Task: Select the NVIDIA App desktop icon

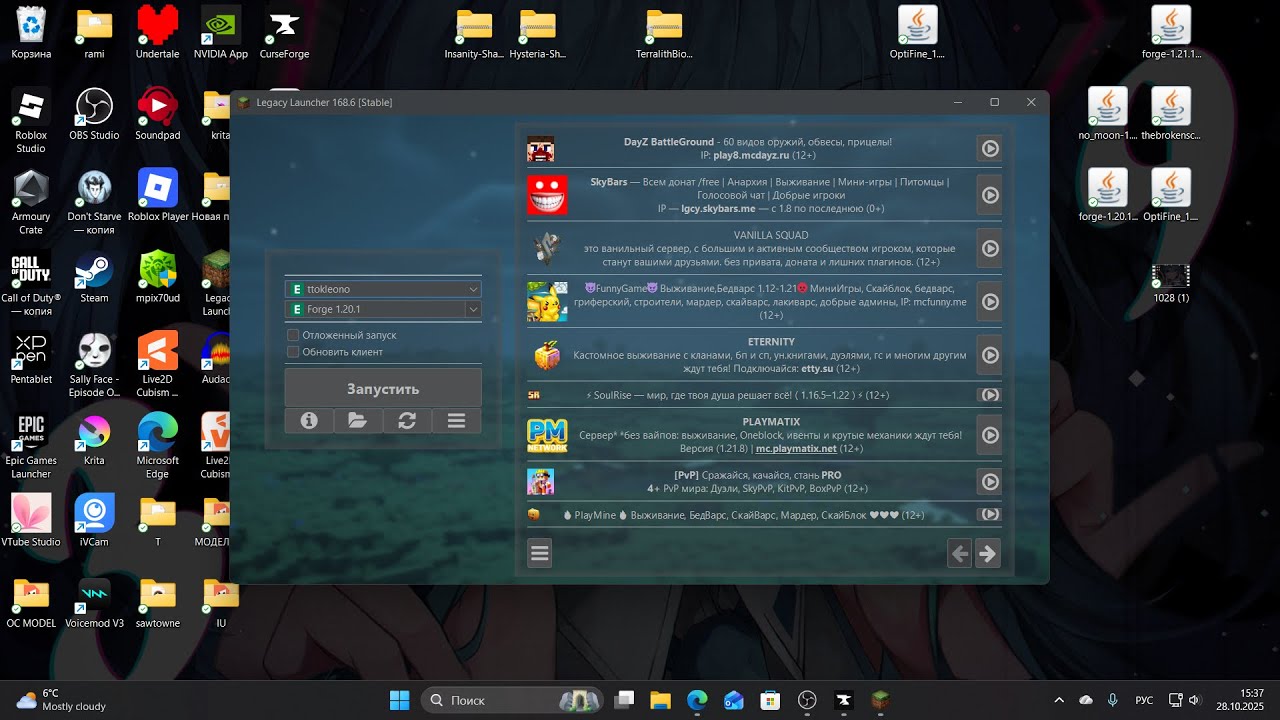Action: tap(221, 32)
